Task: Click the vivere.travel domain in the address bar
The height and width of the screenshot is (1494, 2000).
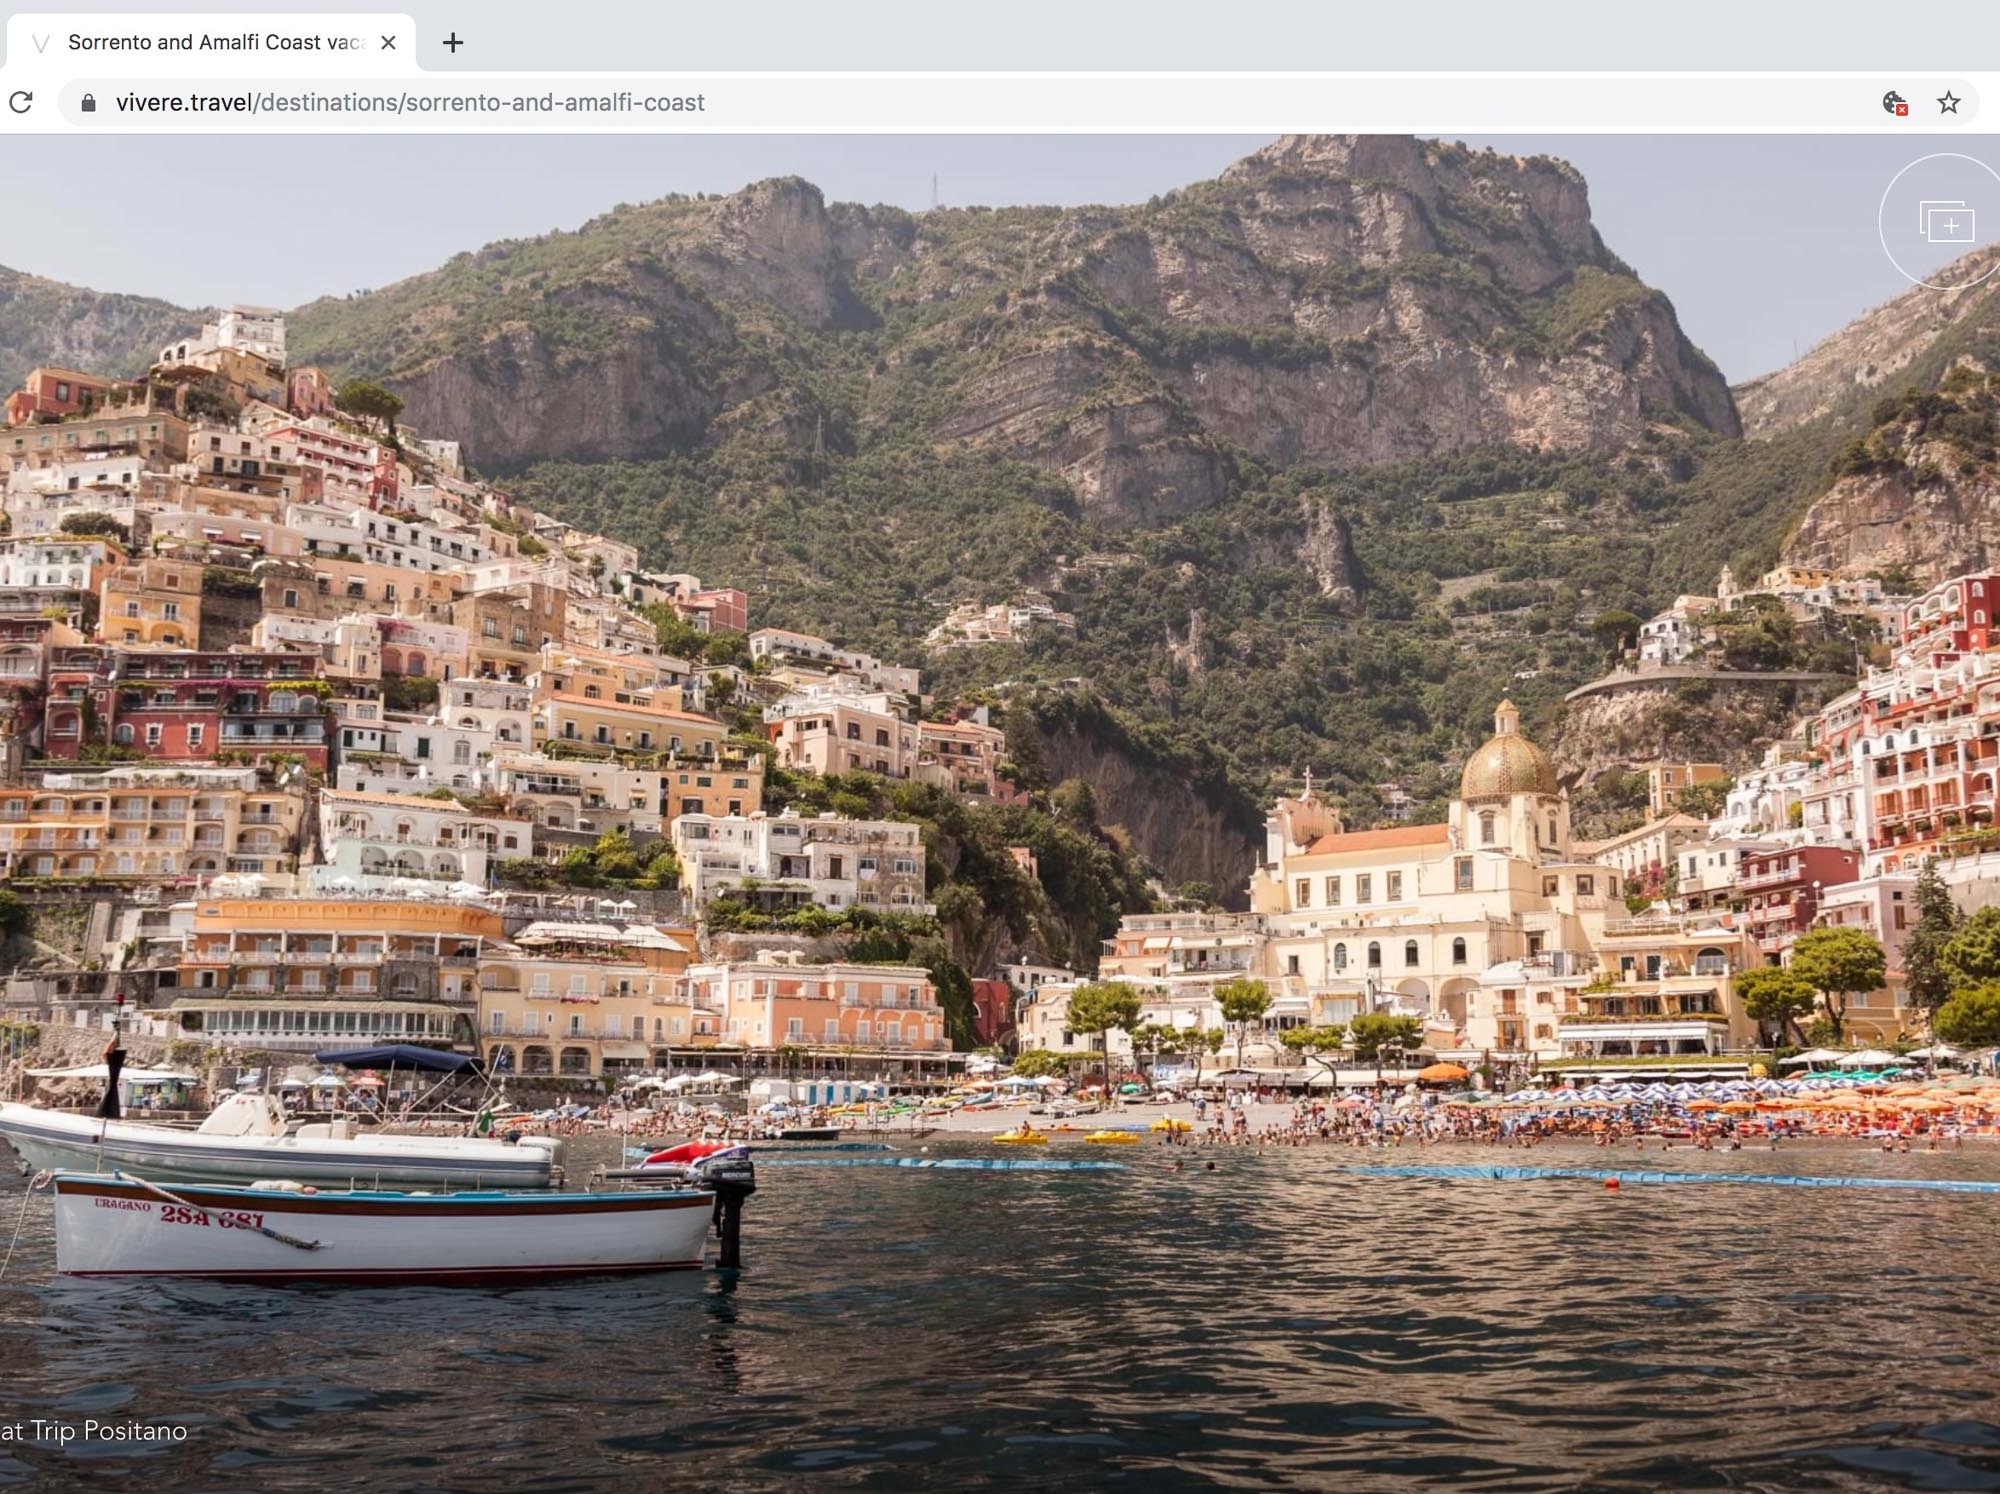Action: pos(183,101)
